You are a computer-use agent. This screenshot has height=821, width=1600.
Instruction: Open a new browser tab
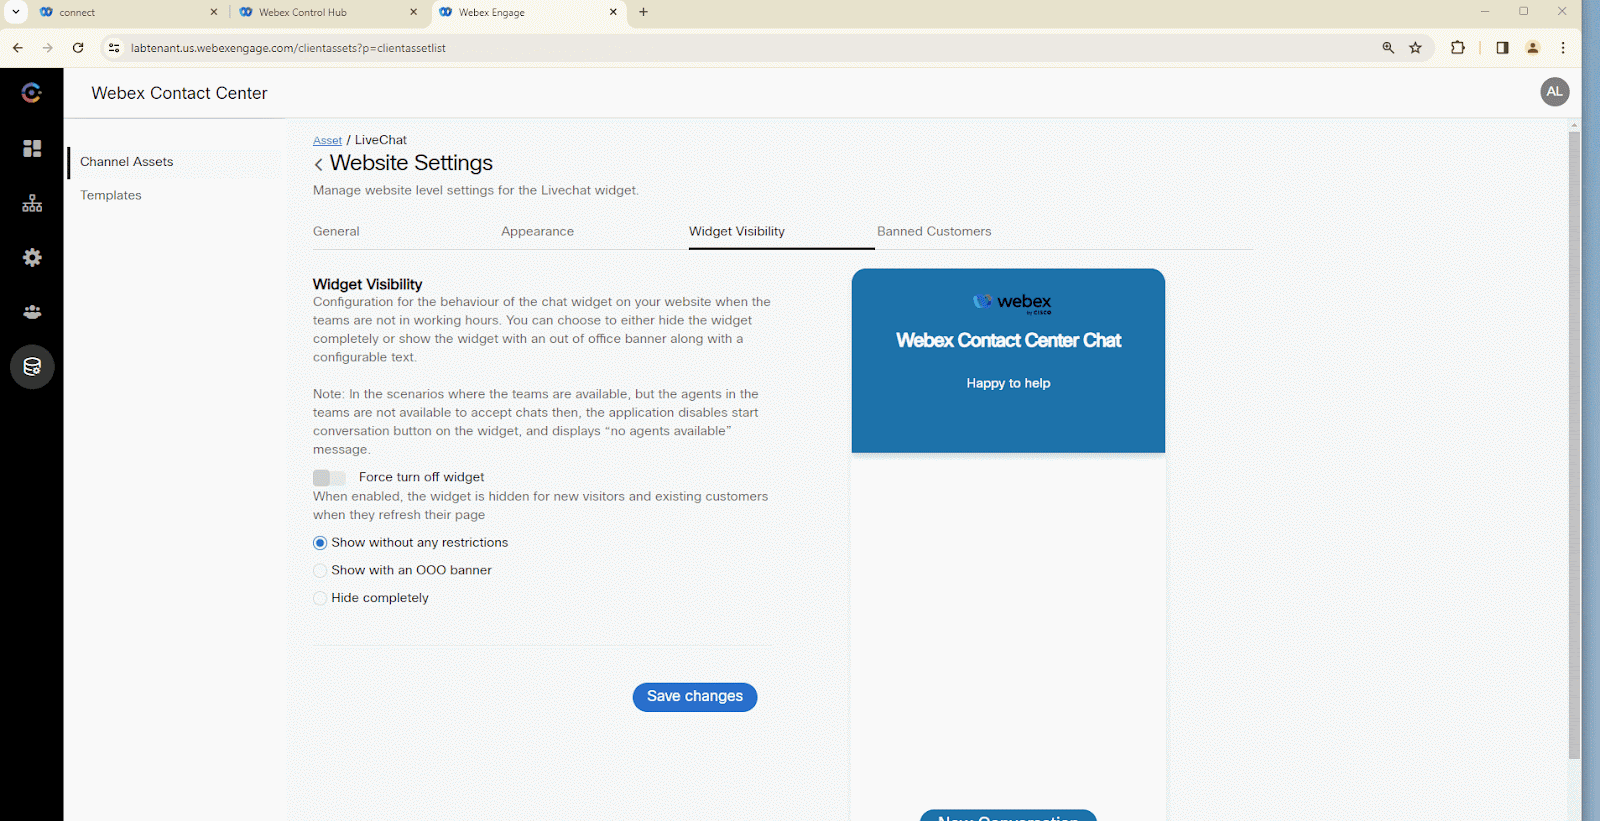pos(643,12)
